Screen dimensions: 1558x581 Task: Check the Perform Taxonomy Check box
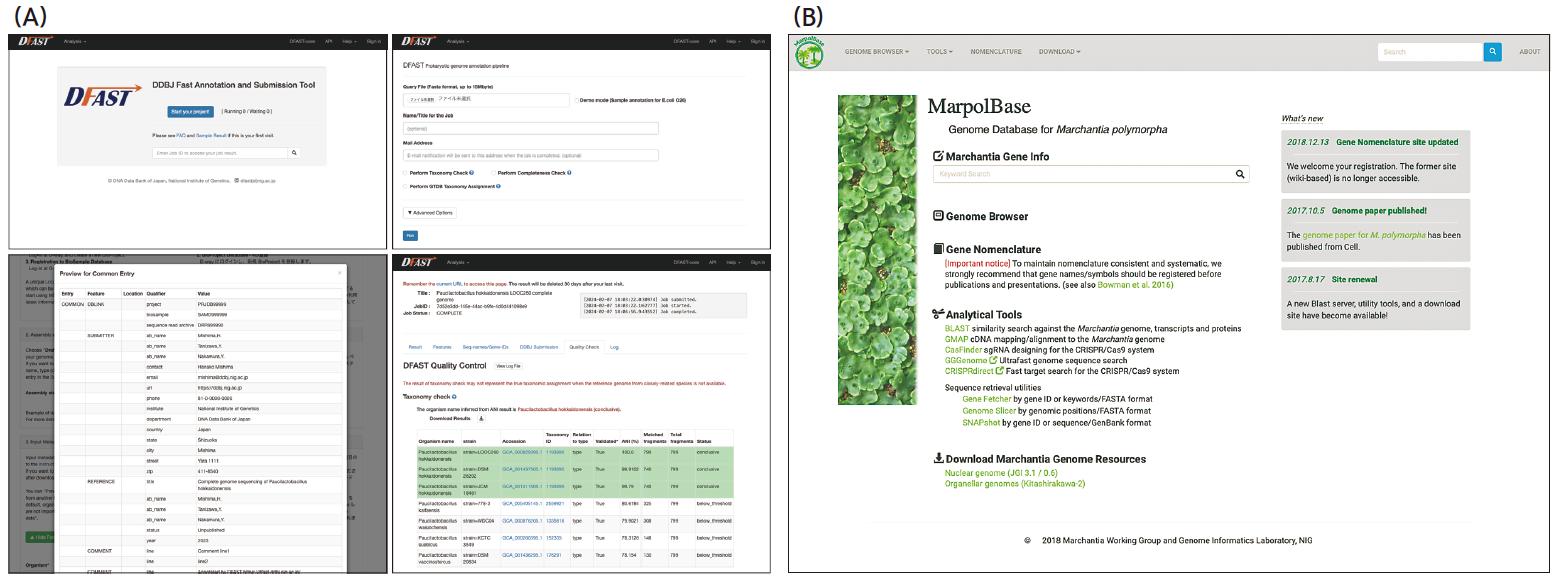tap(404, 173)
